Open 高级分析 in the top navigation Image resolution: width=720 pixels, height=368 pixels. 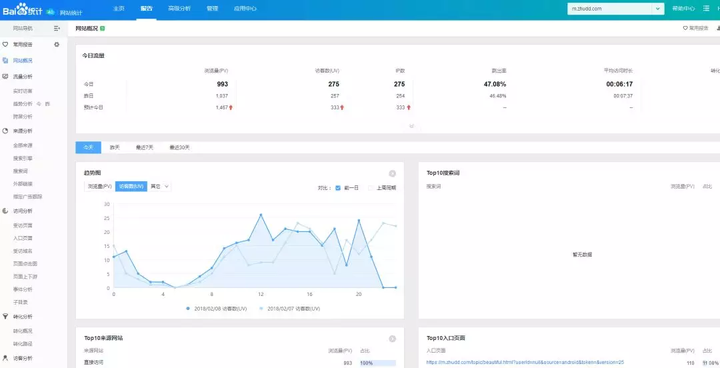click(179, 9)
